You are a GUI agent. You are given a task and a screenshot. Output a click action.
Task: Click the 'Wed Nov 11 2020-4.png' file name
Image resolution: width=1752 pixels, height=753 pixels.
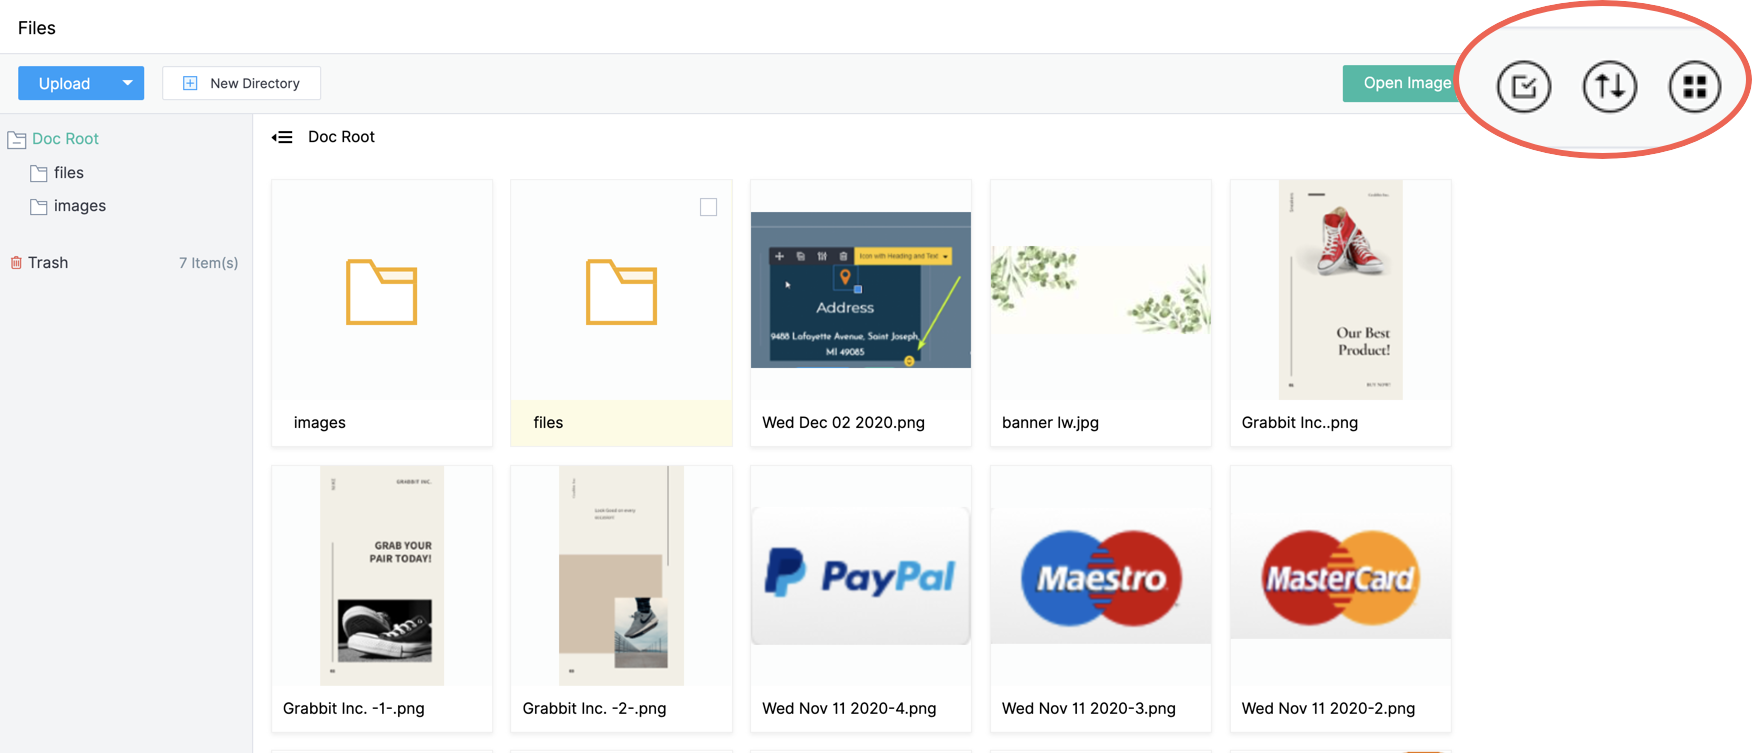[849, 709]
